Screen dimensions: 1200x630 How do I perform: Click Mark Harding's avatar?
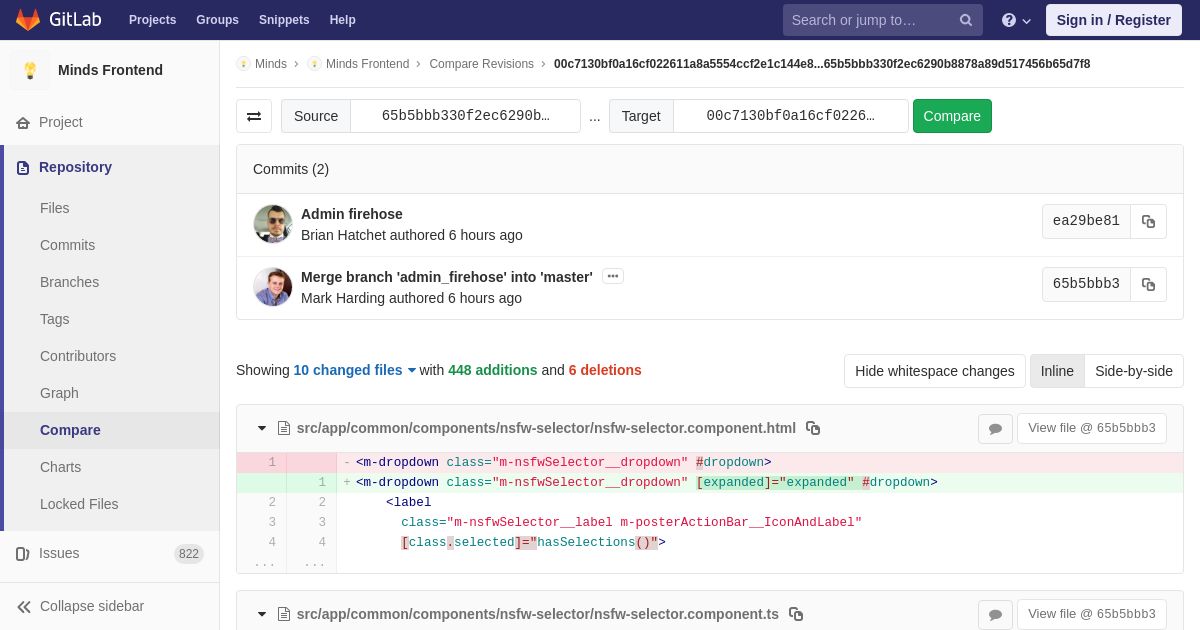pyautogui.click(x=273, y=287)
